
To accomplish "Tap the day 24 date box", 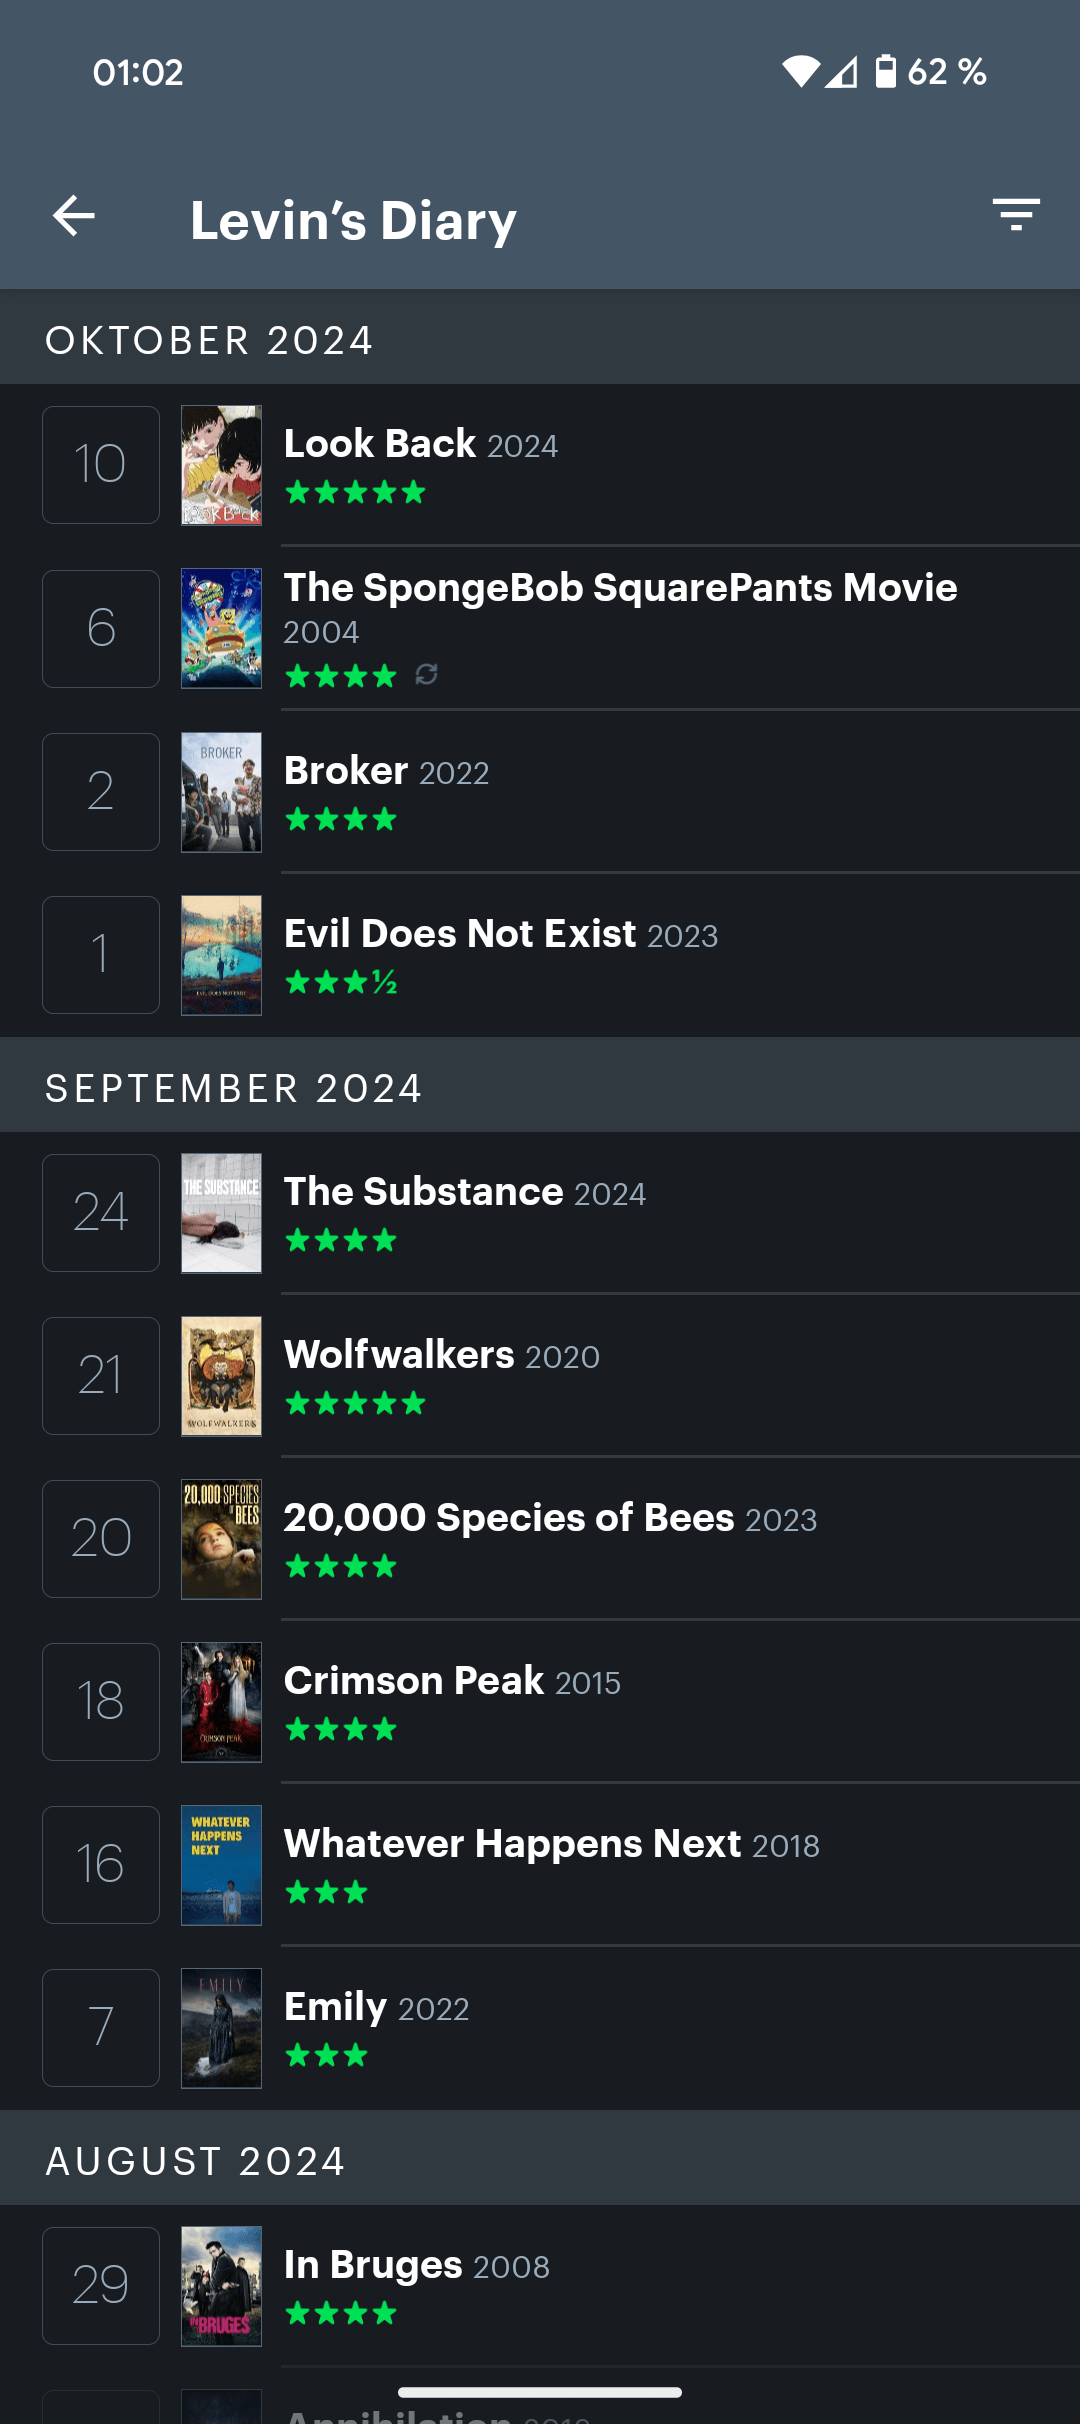I will (x=101, y=1213).
